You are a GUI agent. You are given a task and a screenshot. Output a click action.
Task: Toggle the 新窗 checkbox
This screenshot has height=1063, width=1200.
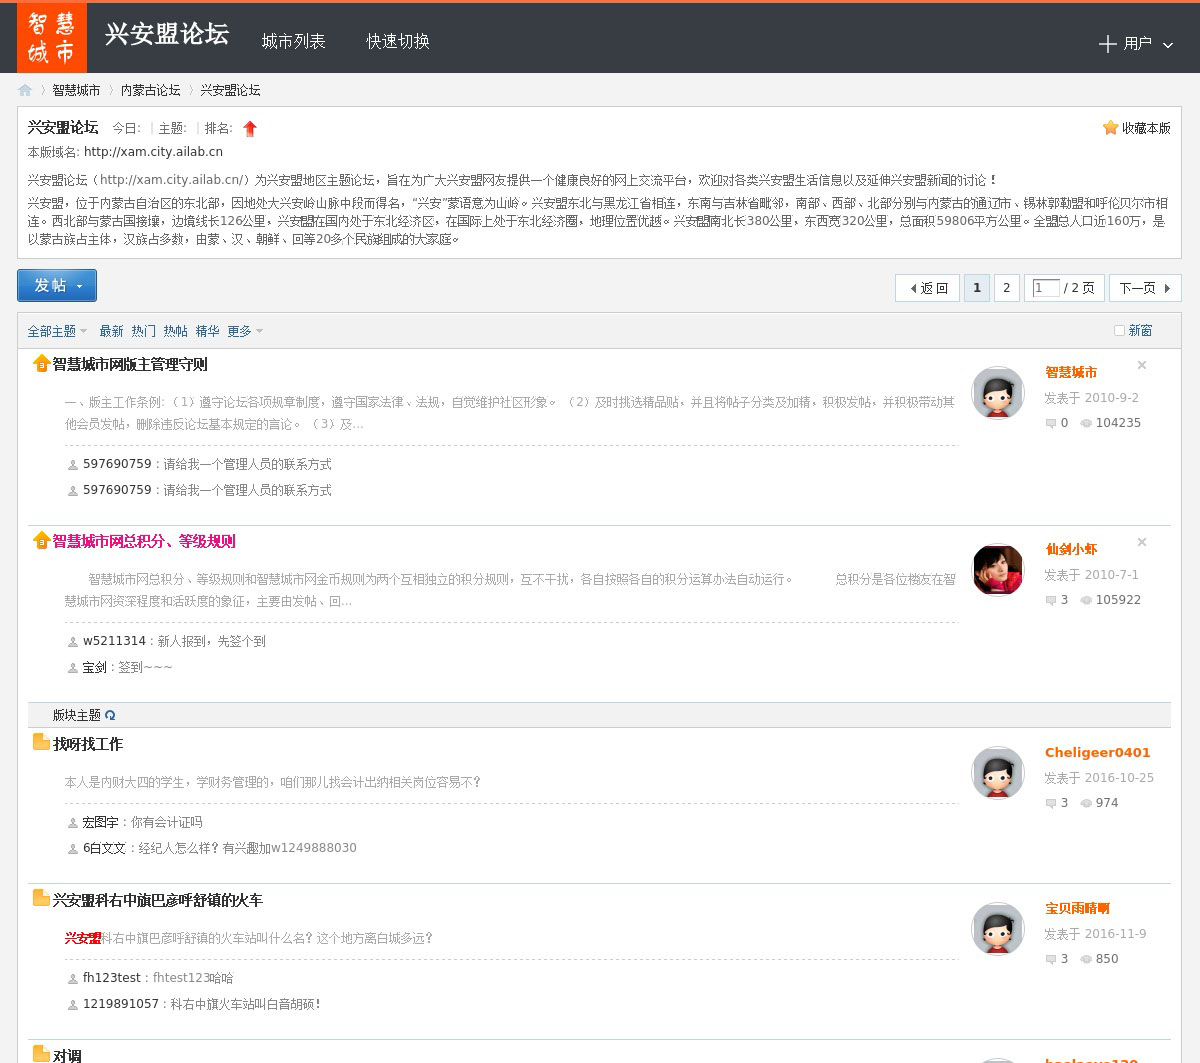point(1119,330)
